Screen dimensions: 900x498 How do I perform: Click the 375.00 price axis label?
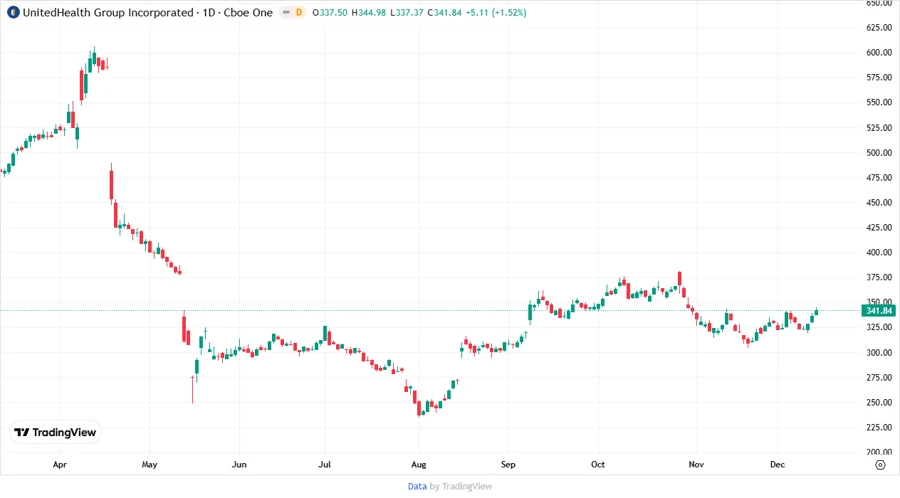click(x=879, y=277)
